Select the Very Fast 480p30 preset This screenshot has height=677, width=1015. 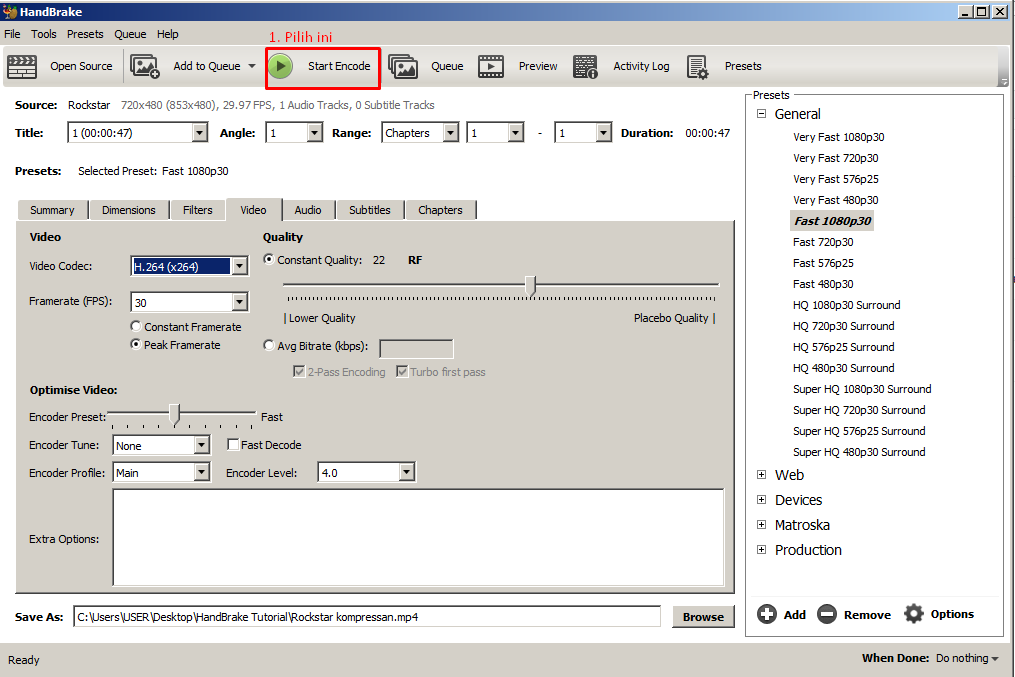(836, 200)
